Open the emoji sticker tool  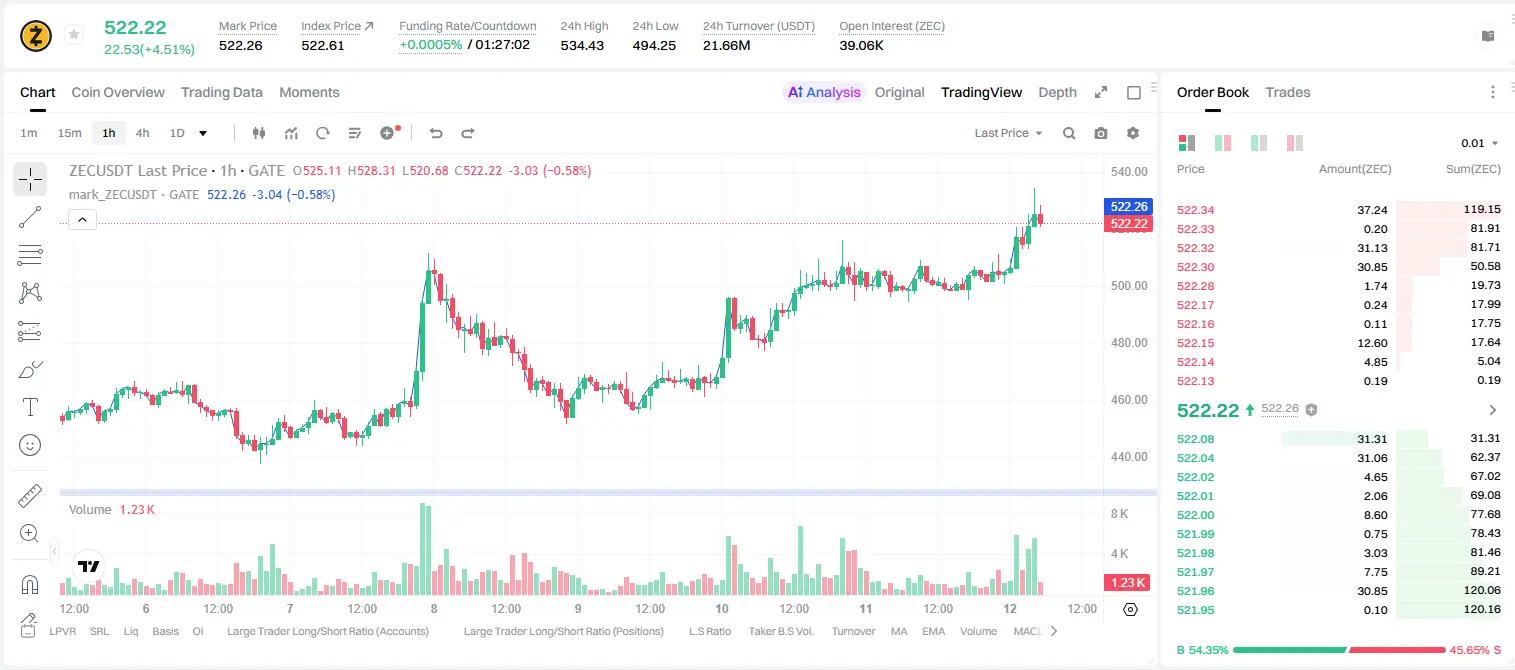pyautogui.click(x=30, y=445)
